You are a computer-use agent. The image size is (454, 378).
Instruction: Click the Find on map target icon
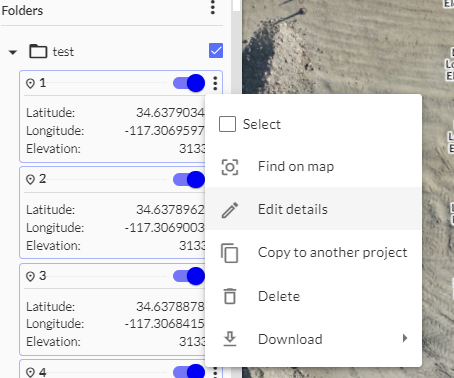click(230, 167)
